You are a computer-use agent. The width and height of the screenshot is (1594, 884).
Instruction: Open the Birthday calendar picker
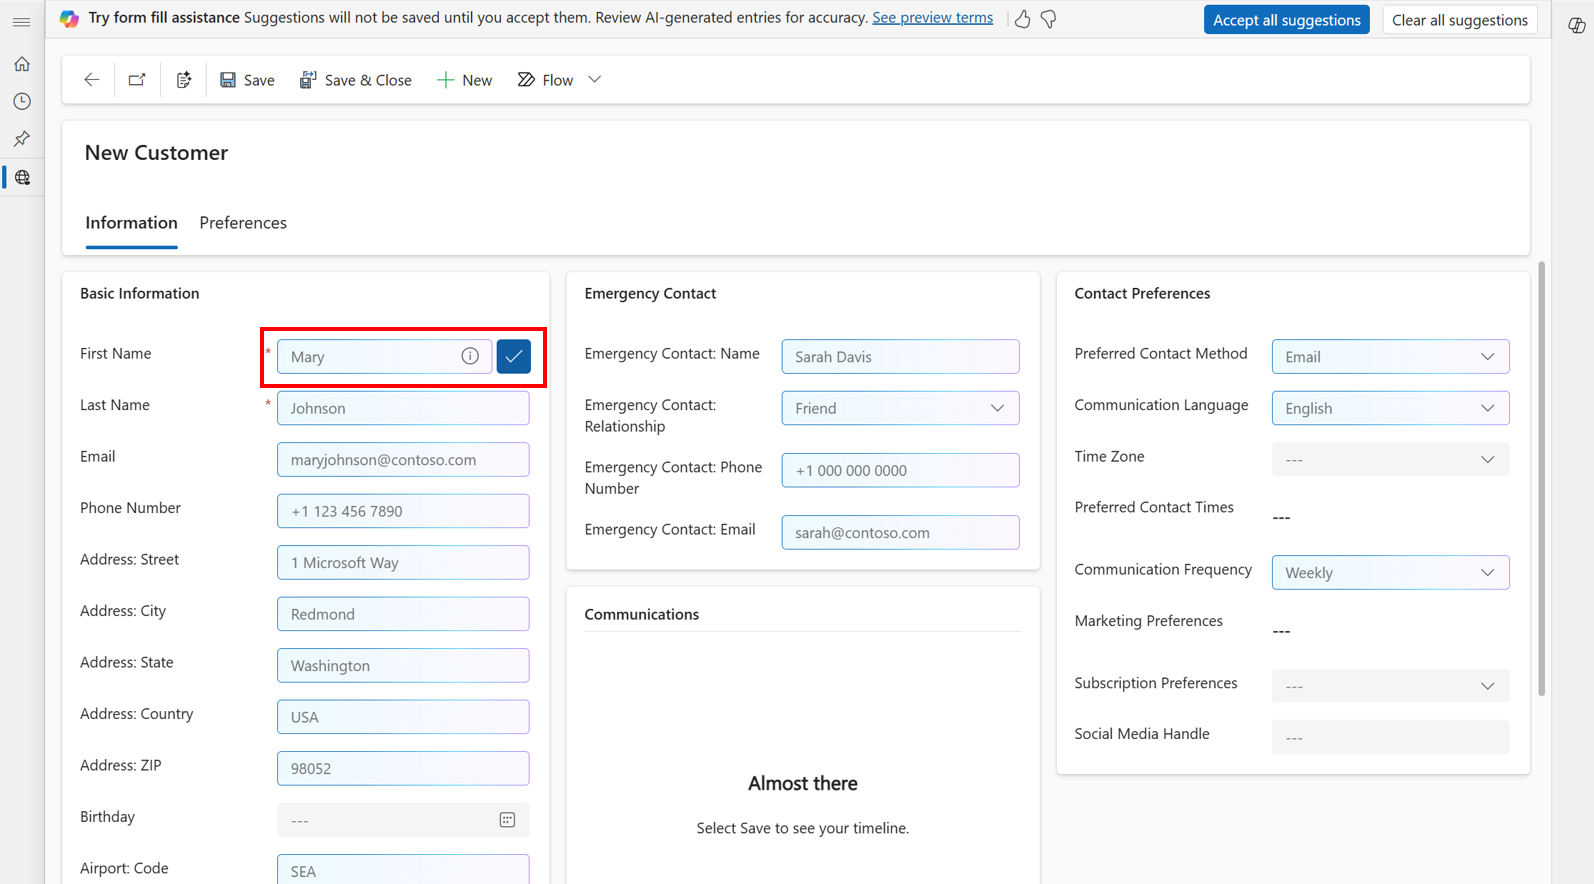tap(507, 820)
